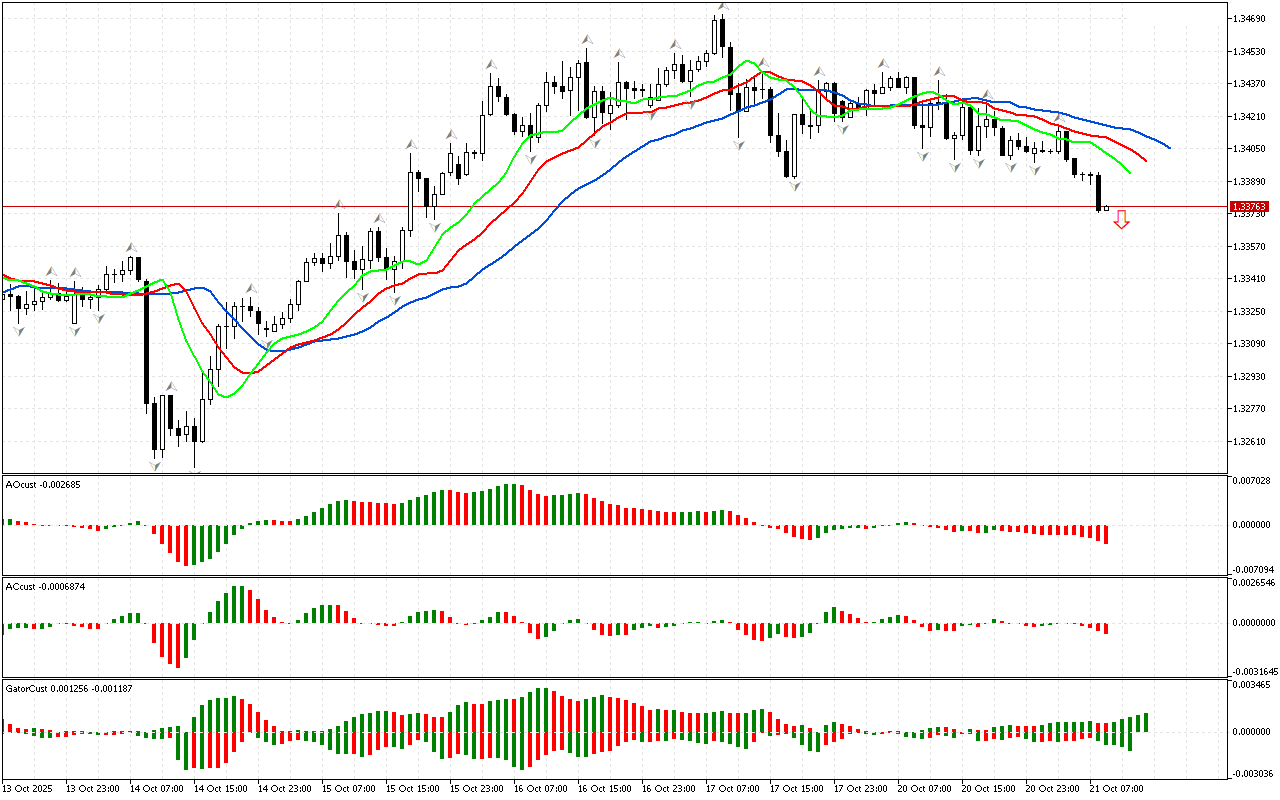
Task: Click the rightmost green GatorCust upper bar
Action: click(1145, 722)
